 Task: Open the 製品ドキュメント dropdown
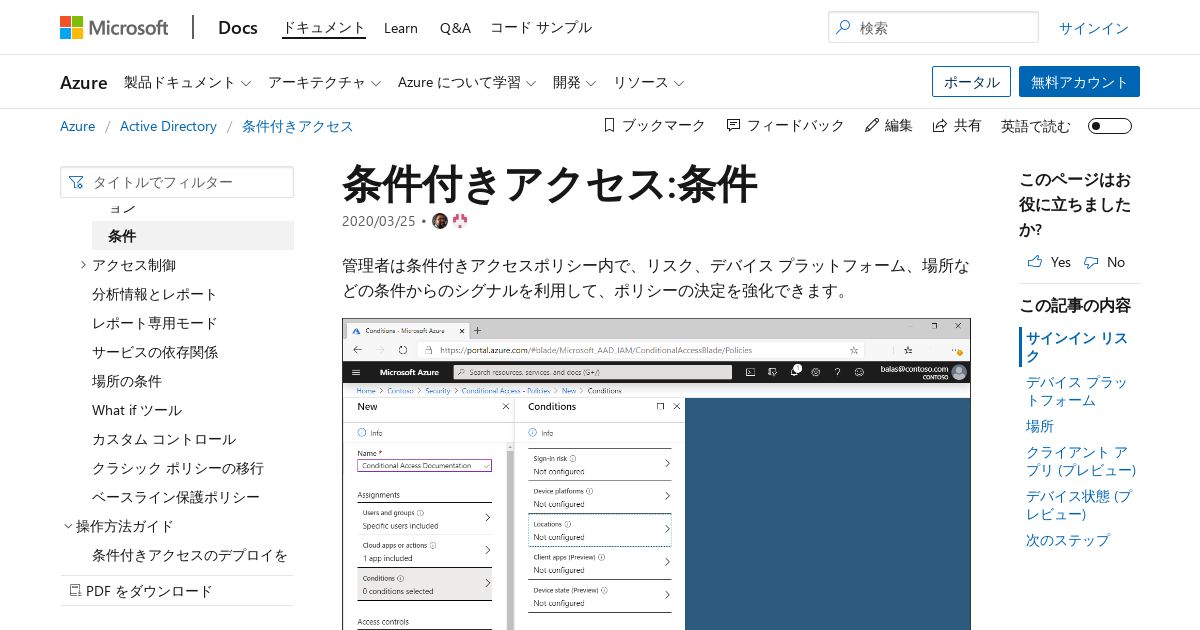click(187, 82)
